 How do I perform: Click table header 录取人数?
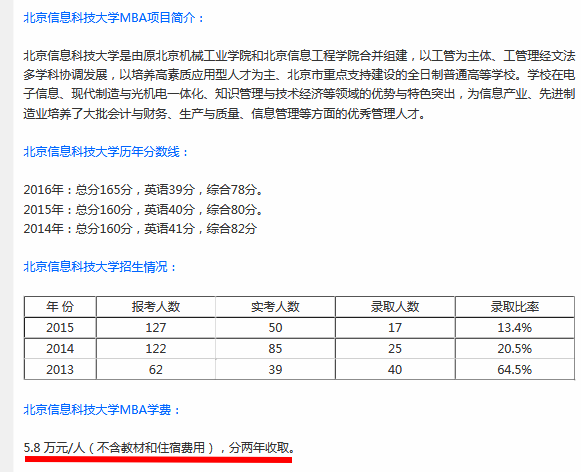395,307
